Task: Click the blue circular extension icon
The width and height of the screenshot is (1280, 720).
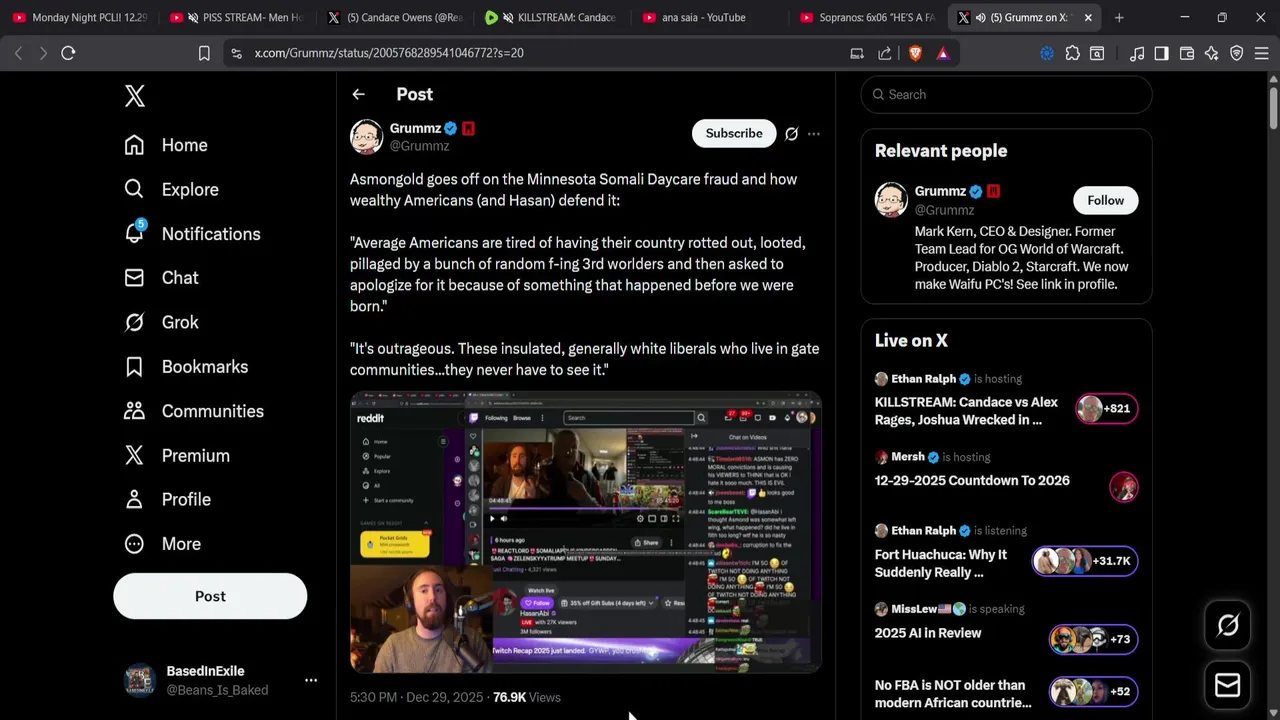Action: click(1047, 53)
